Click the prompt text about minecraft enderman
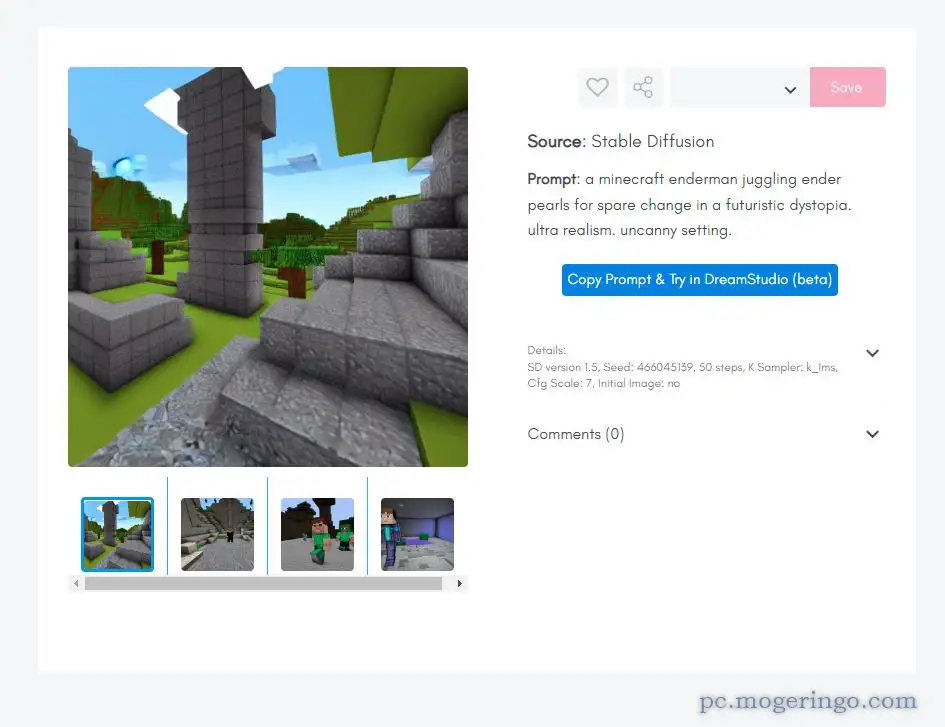Image resolution: width=945 pixels, height=727 pixels. tap(689, 205)
